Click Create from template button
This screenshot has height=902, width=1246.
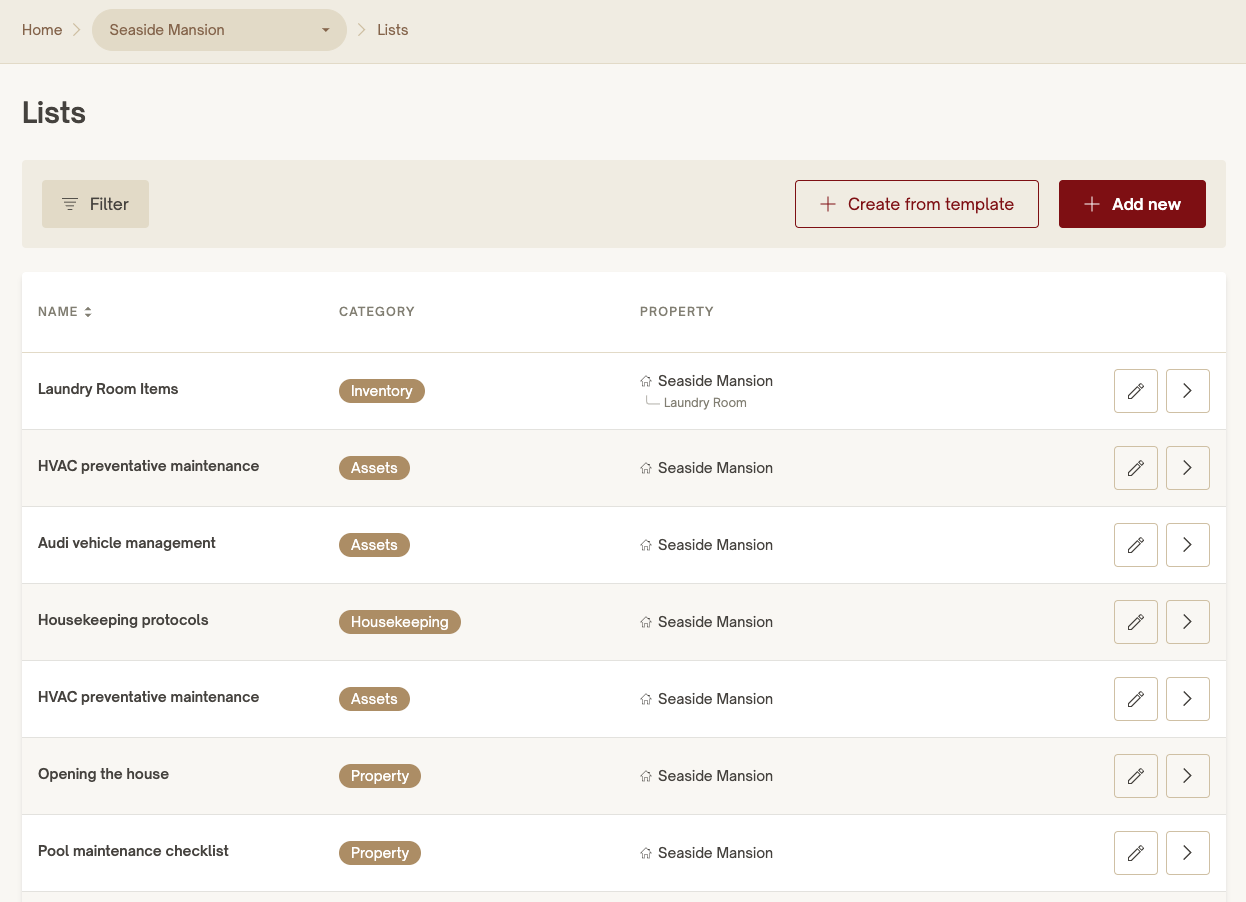(916, 204)
